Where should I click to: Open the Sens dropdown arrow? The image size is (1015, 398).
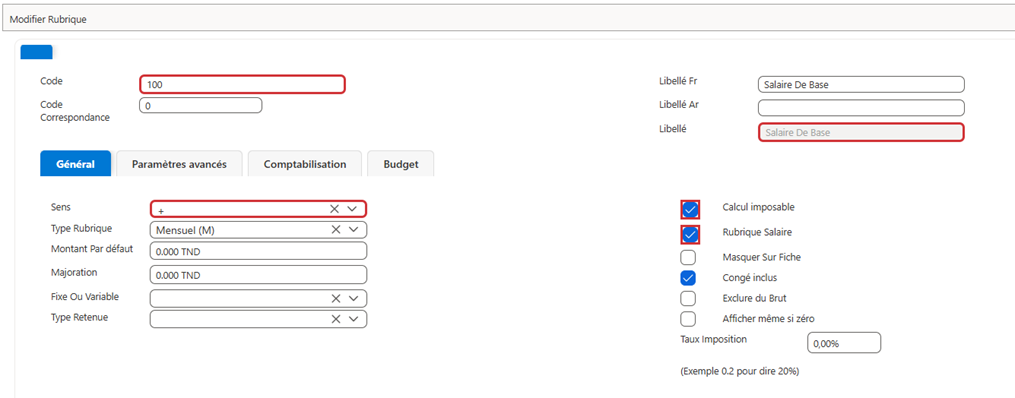pyautogui.click(x=353, y=208)
